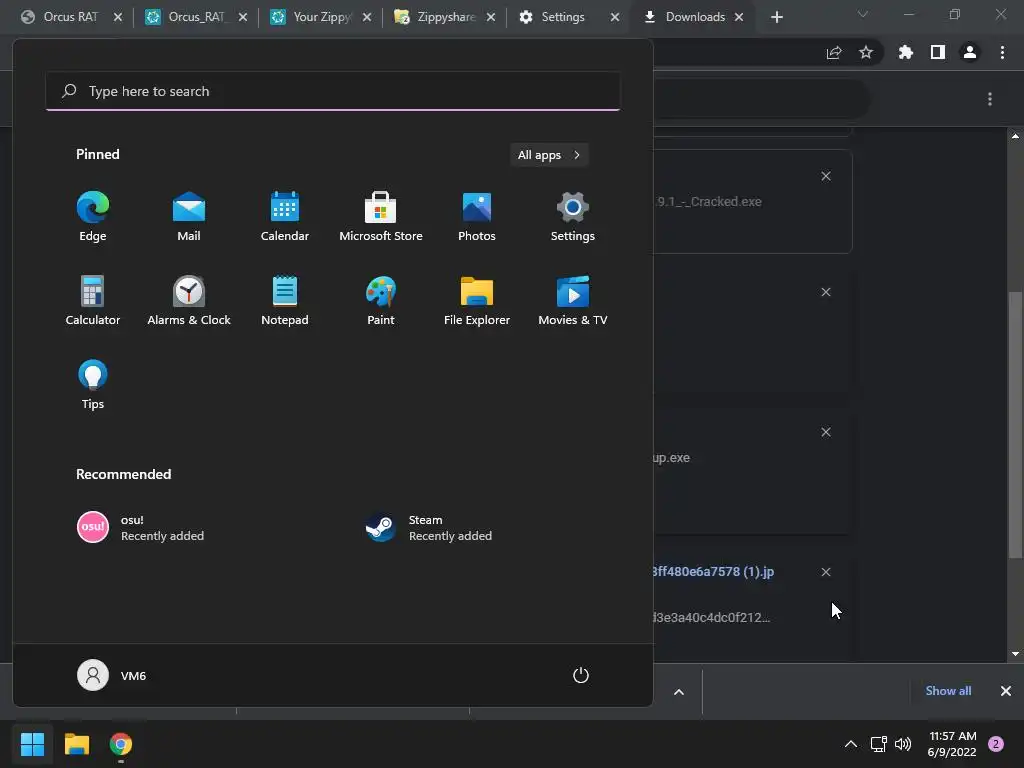1024x768 pixels.
Task: Open the Chrome three-dot menu
Action: [x=1002, y=53]
